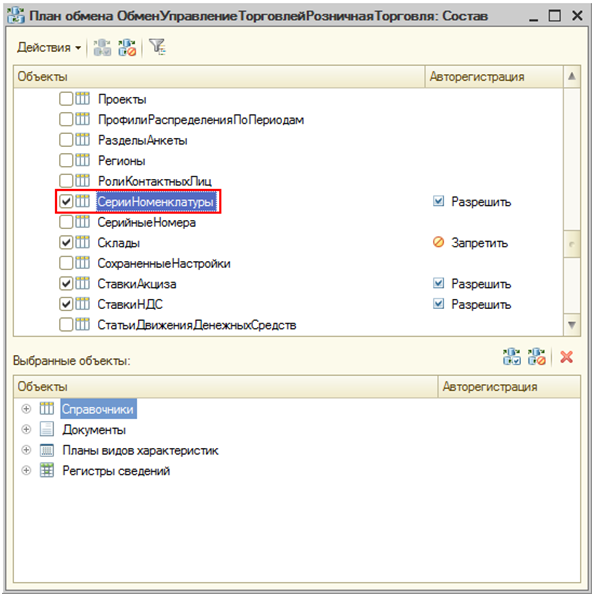Expand the Справочники tree node
This screenshot has width=594, height=596.
point(26,409)
